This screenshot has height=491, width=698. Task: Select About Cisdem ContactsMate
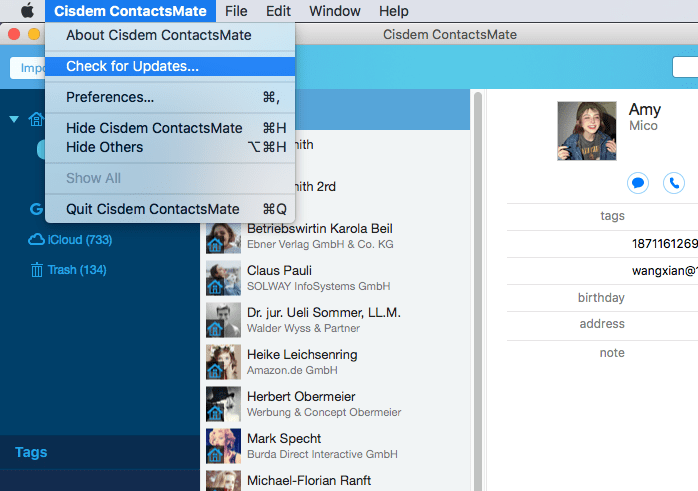coord(170,35)
